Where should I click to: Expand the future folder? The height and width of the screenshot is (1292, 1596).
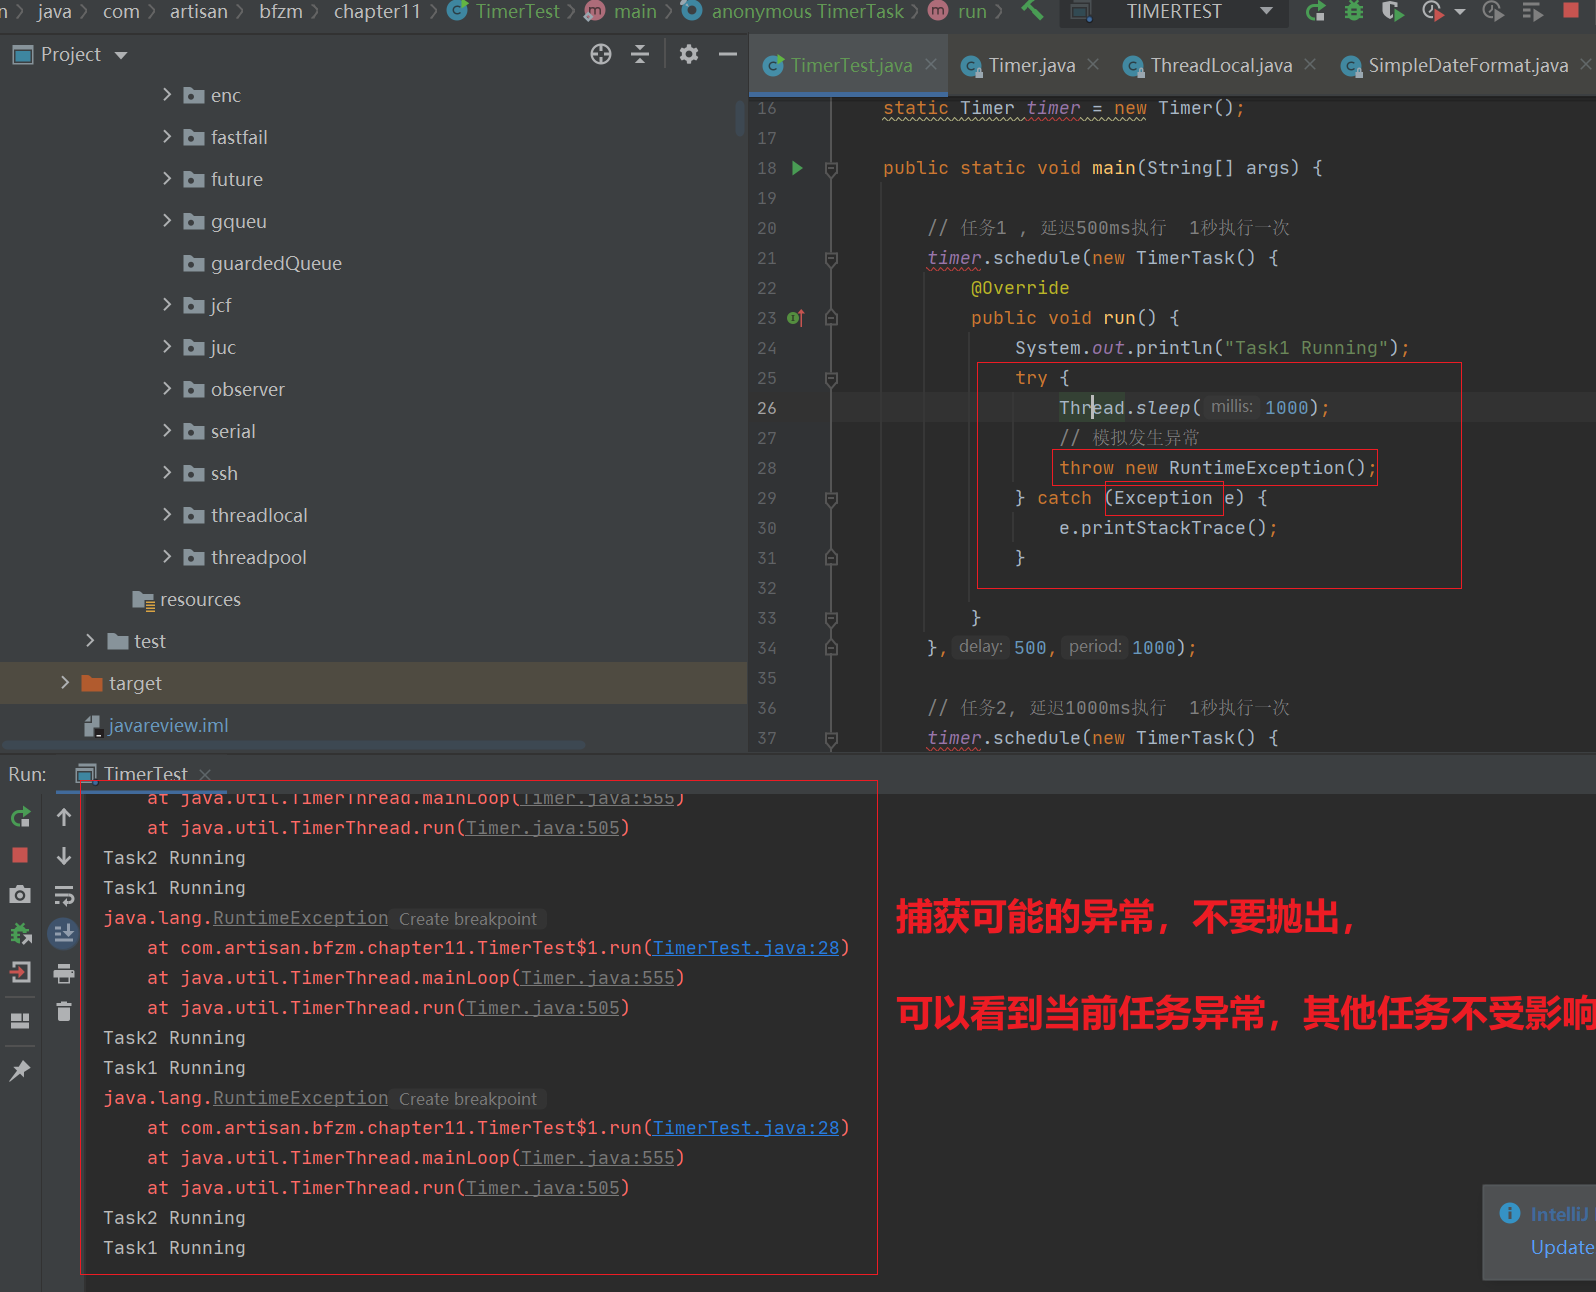(167, 178)
